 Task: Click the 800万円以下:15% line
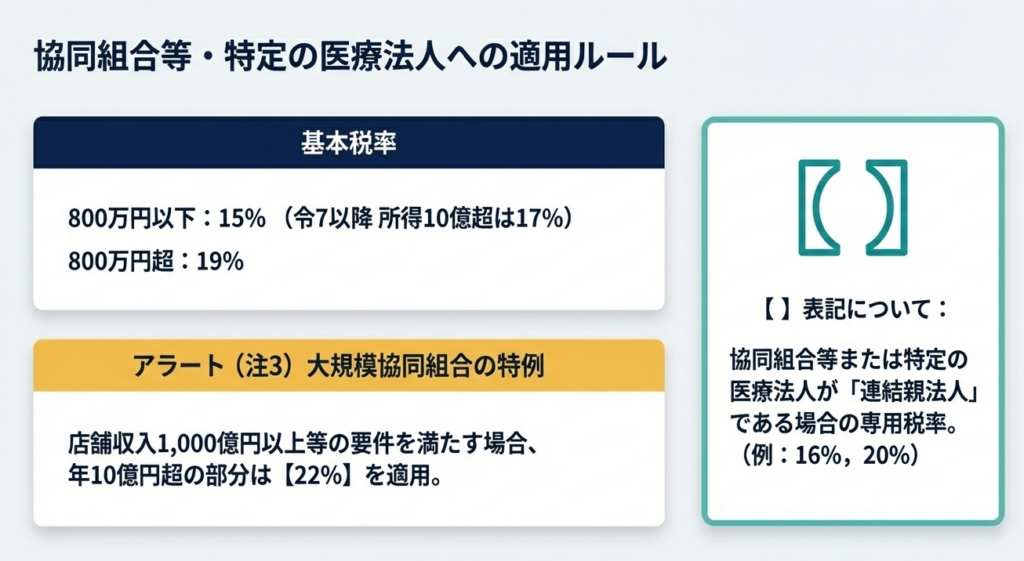165,217
